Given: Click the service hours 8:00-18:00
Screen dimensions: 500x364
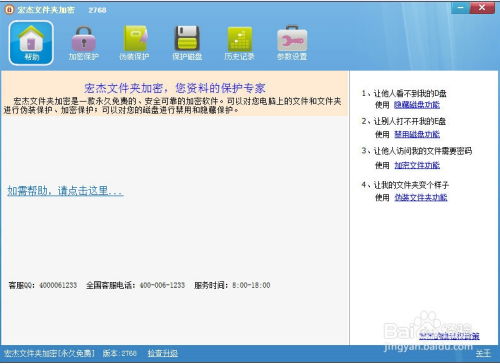Looking at the screenshot, I should [x=251, y=285].
